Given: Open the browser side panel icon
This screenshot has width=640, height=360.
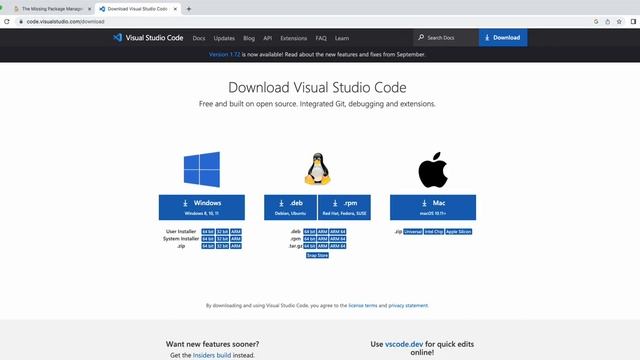Looking at the screenshot, I should (633, 22).
